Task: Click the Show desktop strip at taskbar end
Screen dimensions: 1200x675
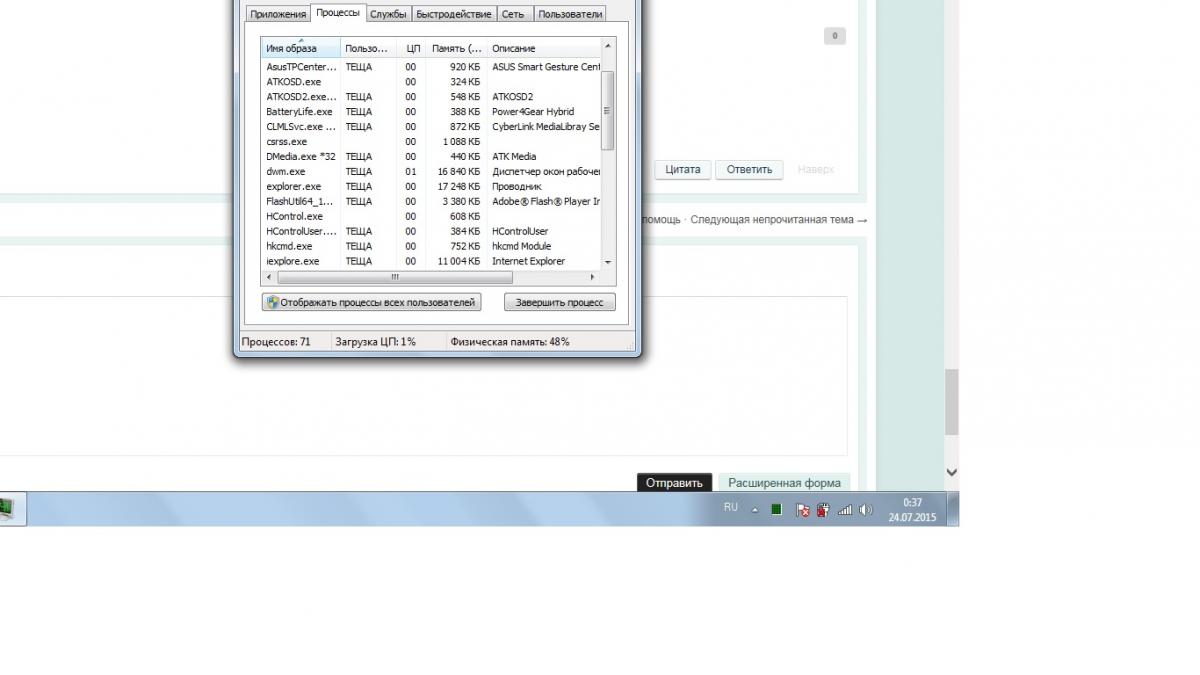Action: pos(953,509)
